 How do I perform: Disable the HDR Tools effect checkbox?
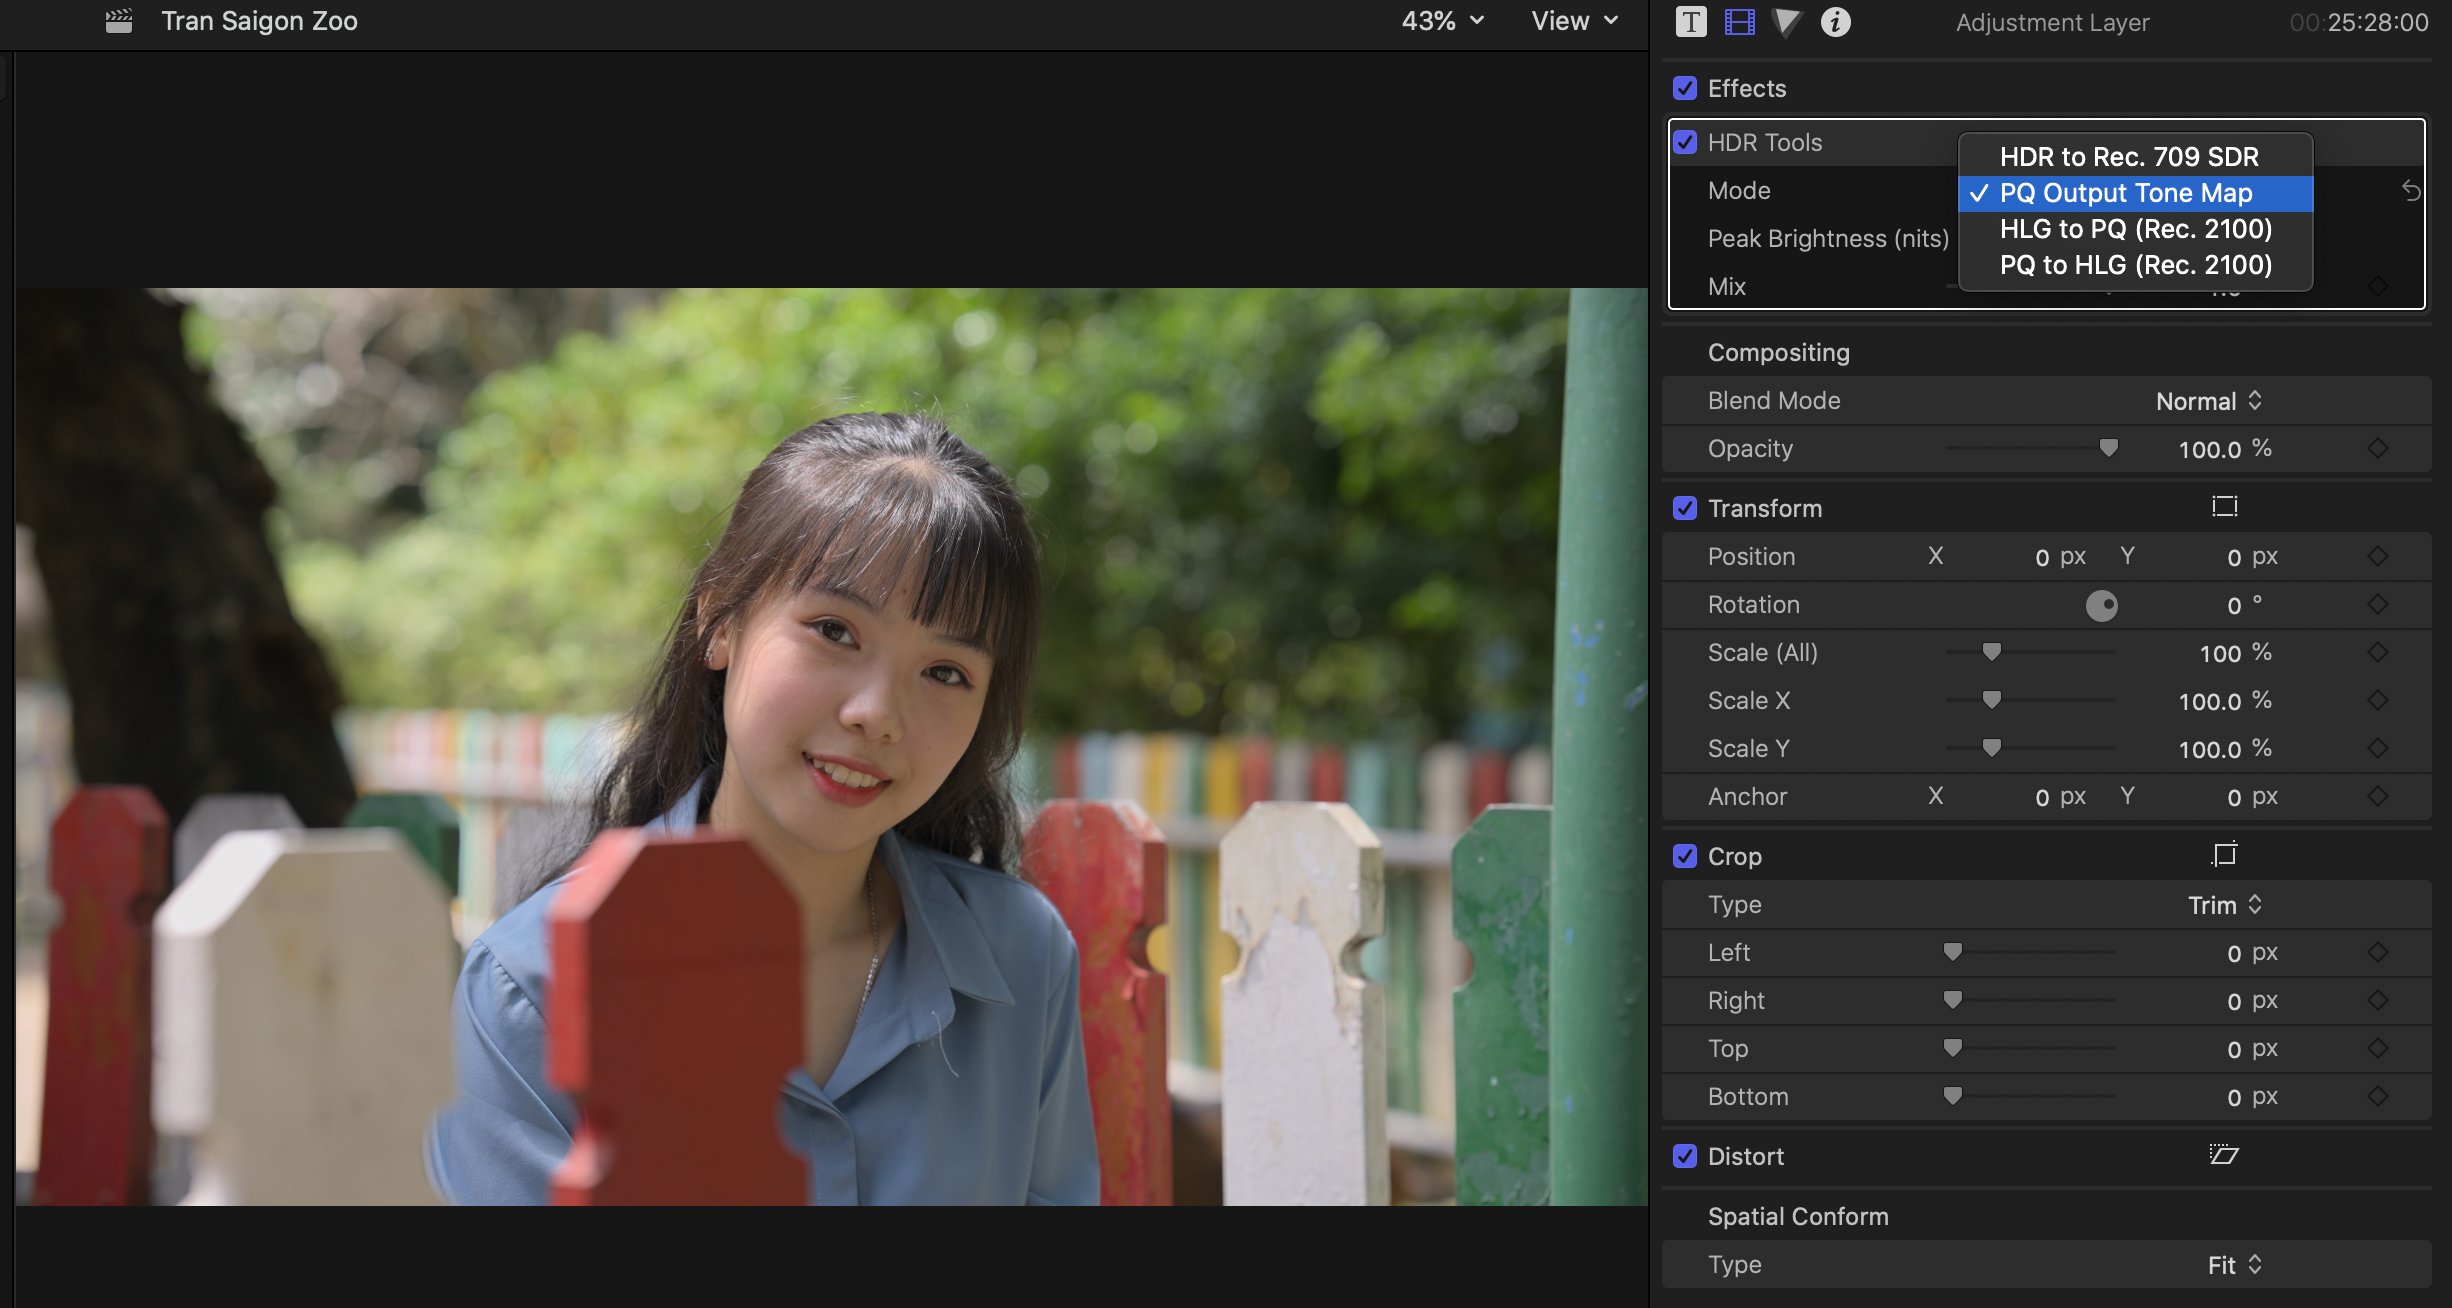coord(1685,143)
